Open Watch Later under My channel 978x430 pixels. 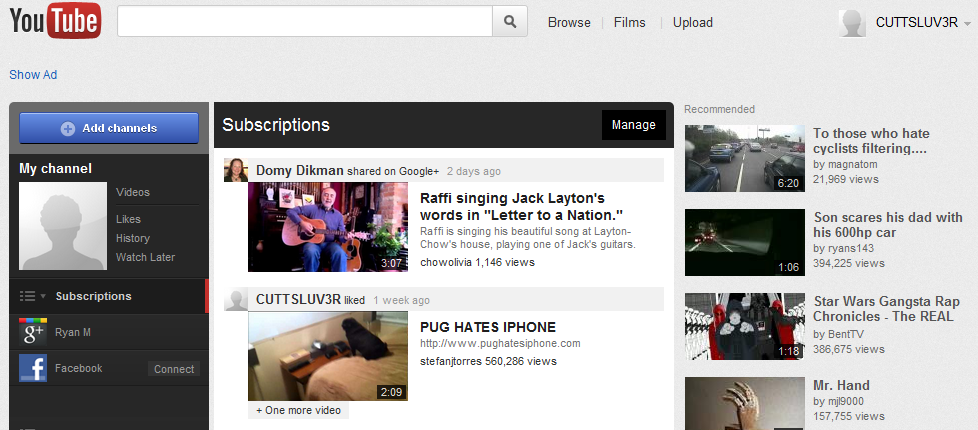(x=145, y=257)
